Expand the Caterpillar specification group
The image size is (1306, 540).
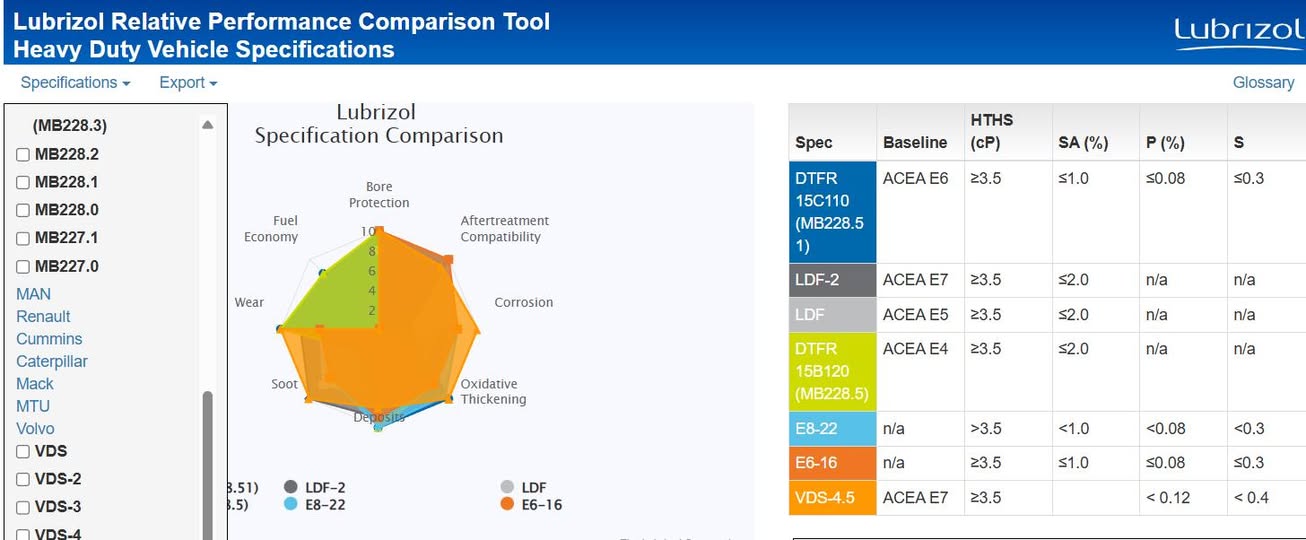pos(52,361)
